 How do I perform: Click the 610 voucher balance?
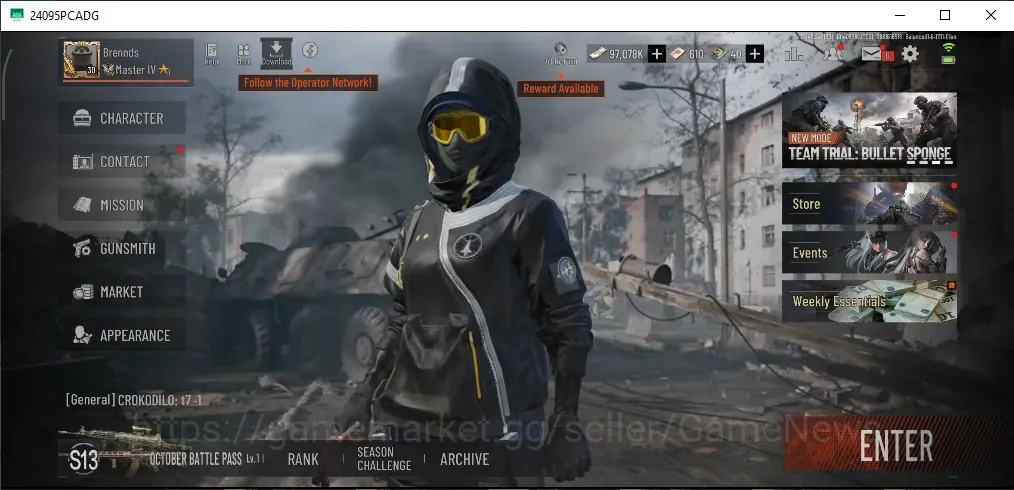tap(687, 54)
